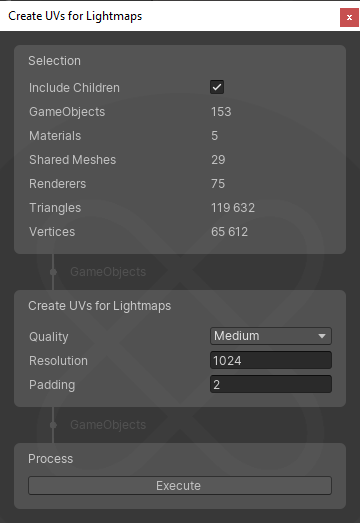Focus the Padding field showing 2
This screenshot has width=360, height=523.
click(x=271, y=384)
